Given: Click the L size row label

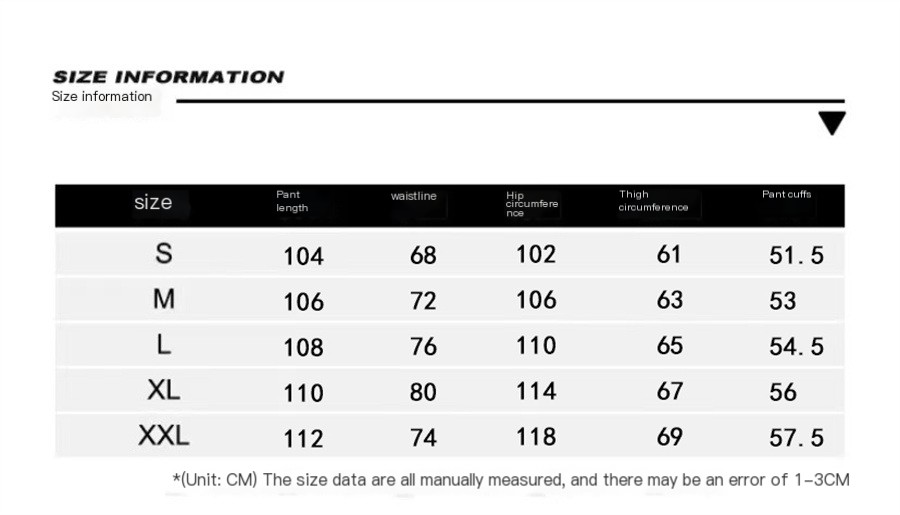Looking at the screenshot, I should tap(164, 345).
